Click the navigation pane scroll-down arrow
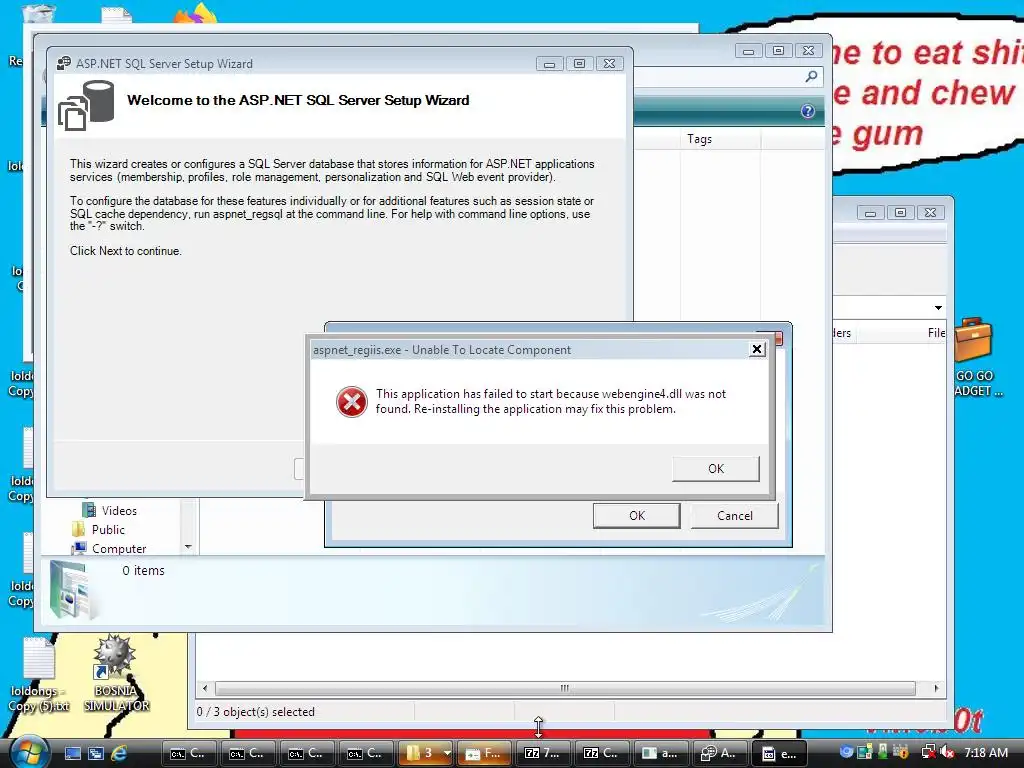The height and width of the screenshot is (768, 1024). tap(188, 547)
